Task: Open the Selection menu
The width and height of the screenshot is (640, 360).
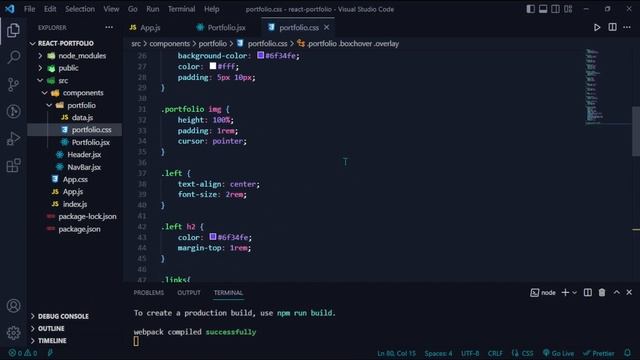Action: (x=80, y=9)
